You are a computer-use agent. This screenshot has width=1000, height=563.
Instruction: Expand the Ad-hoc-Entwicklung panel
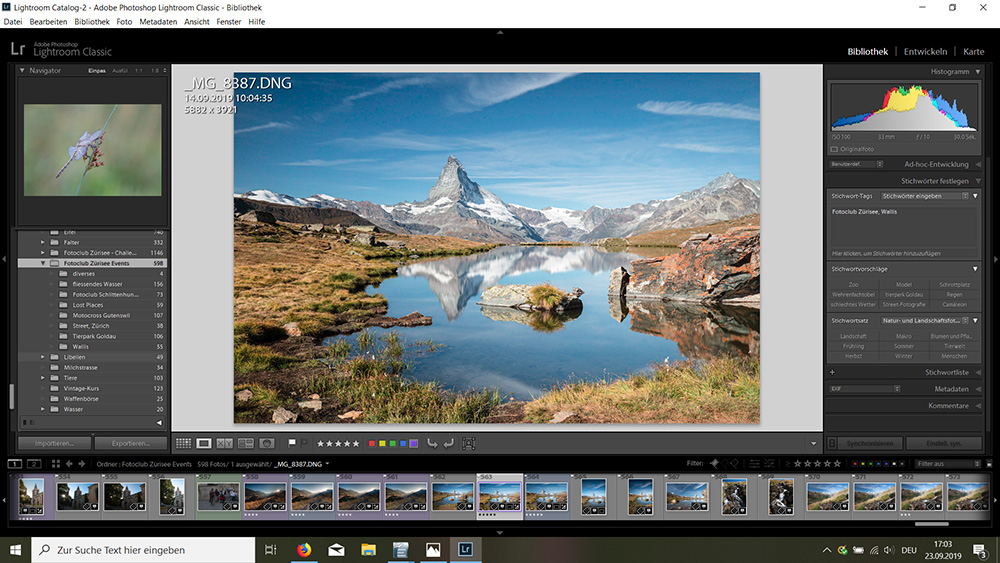978,164
